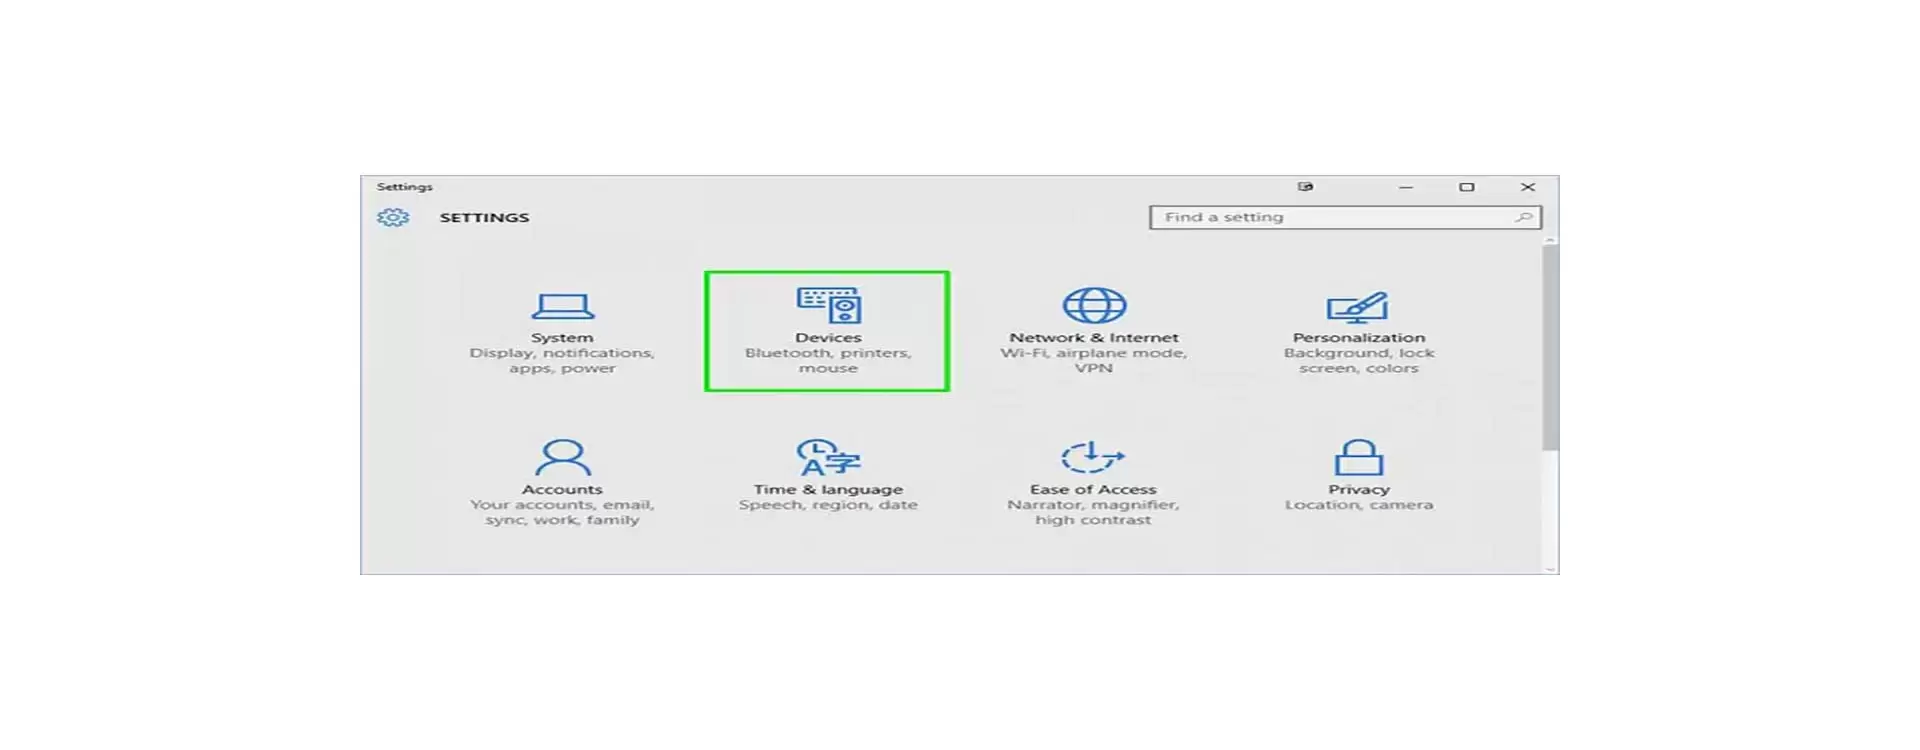Open the Time & language clock icon
This screenshot has width=1920, height=750.
(x=828, y=457)
